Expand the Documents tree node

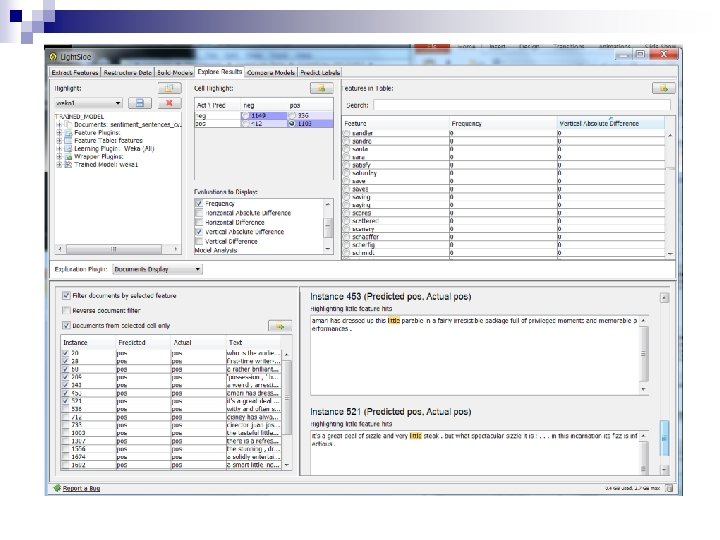pos(59,124)
